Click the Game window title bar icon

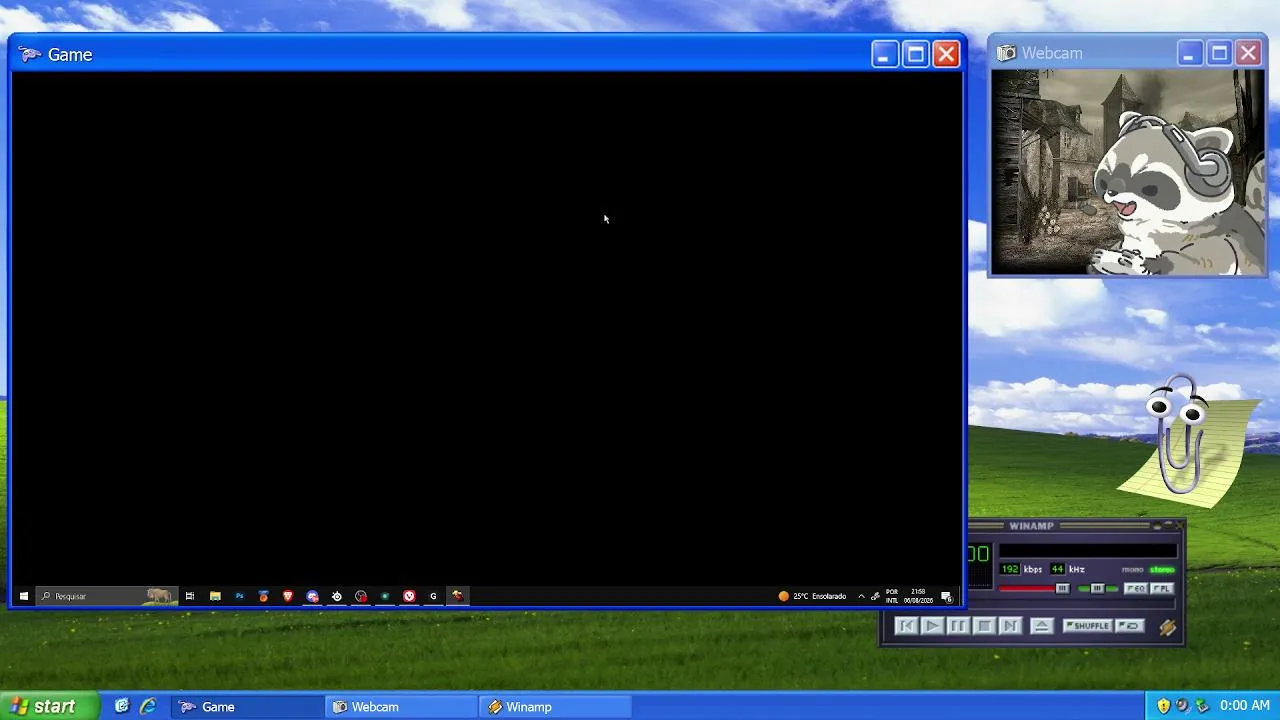tap(30, 54)
